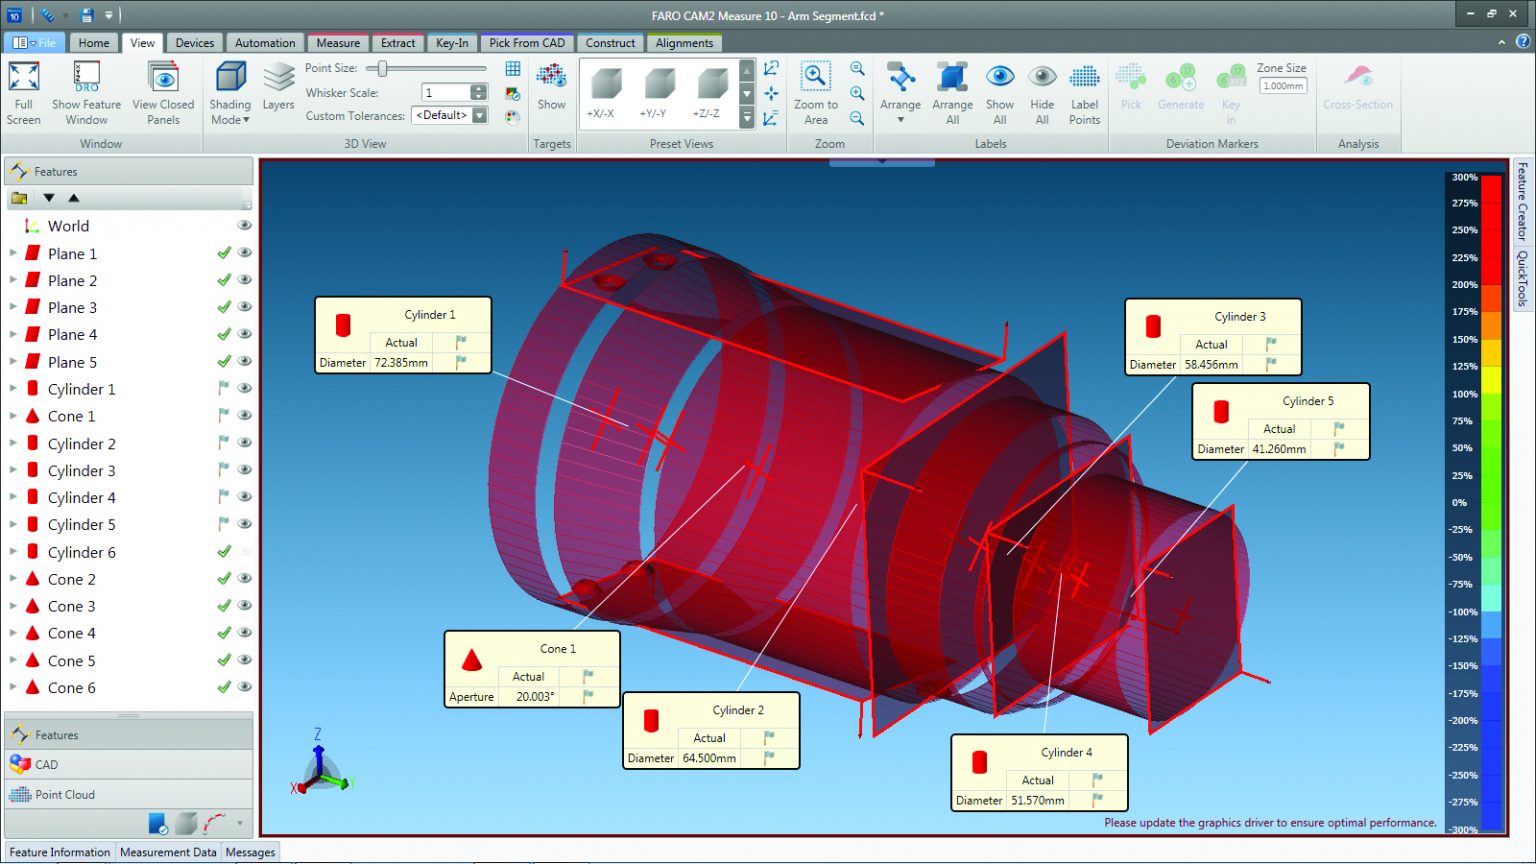
Task: Switch to the Measurement Data panel
Action: (167, 852)
